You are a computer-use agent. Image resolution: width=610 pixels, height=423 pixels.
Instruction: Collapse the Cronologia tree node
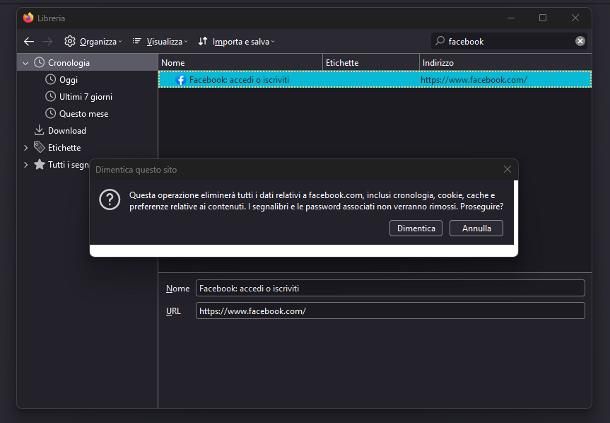click(26, 63)
